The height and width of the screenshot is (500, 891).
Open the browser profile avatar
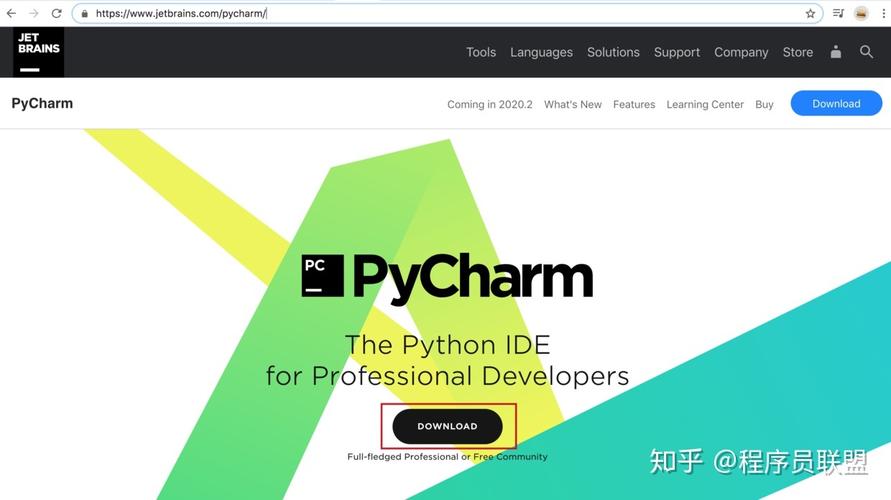point(861,13)
